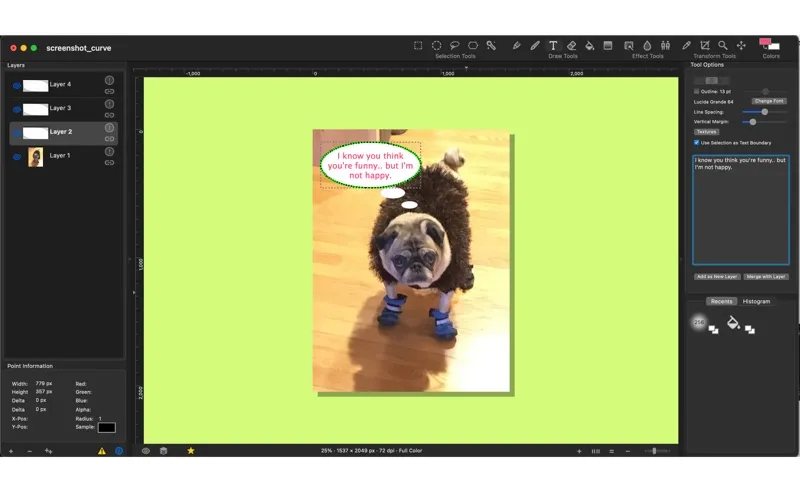
Task: Click Layer 4 link chain icon
Action: [109, 91]
